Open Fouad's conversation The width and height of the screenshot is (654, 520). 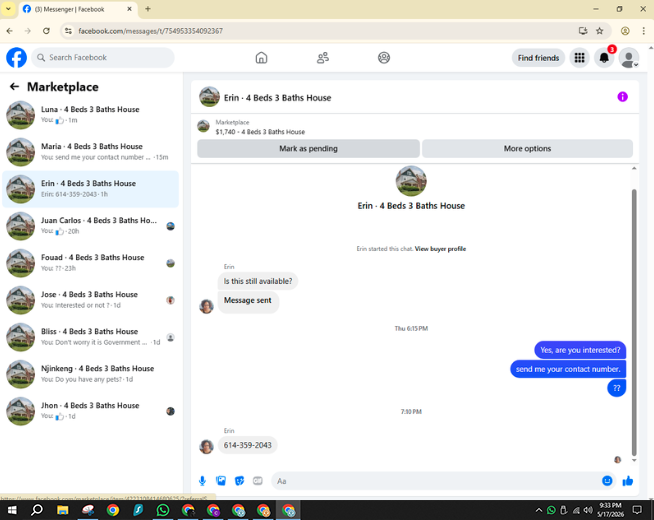tap(91, 263)
